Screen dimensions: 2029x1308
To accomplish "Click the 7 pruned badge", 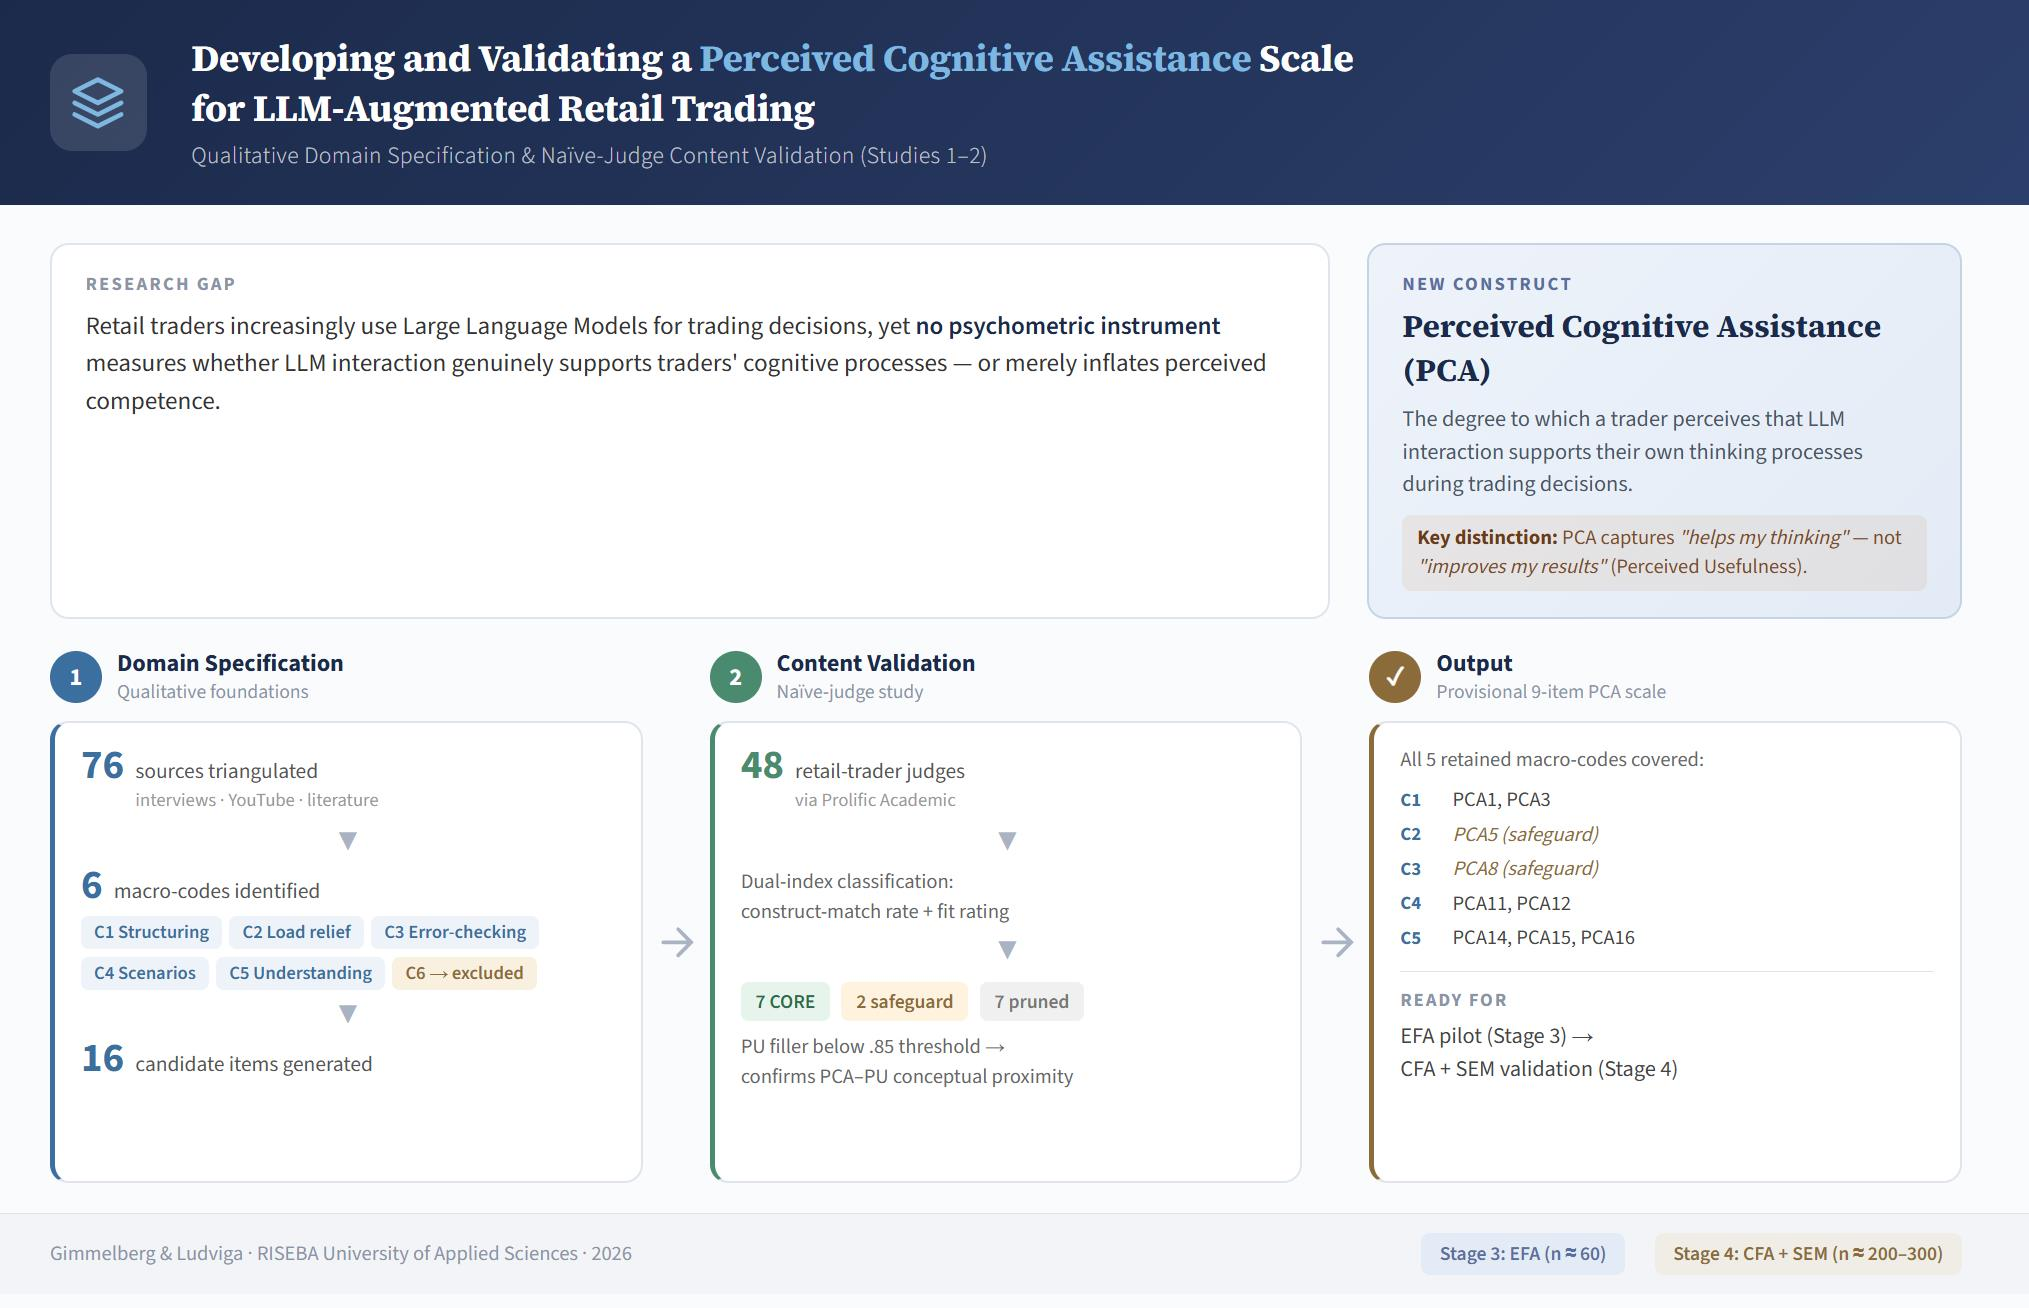I will coord(1031,1001).
